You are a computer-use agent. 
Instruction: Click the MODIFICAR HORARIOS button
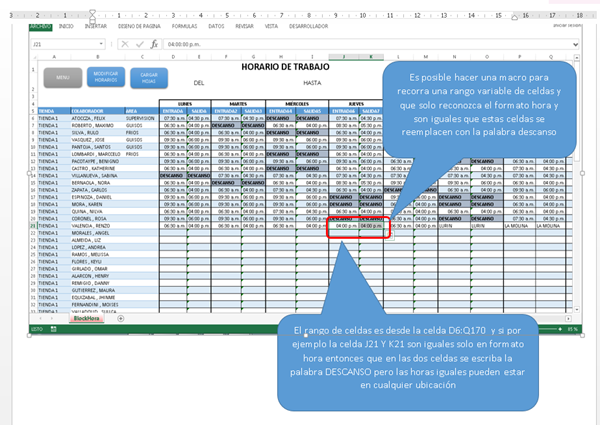pyautogui.click(x=106, y=77)
